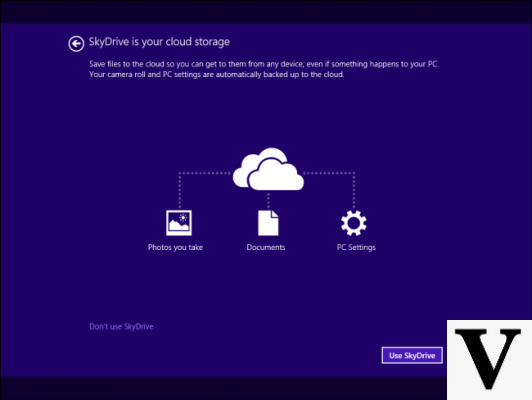The width and height of the screenshot is (532, 400).
Task: Click the line starting "Save files to the cloud"
Action: pyautogui.click(x=264, y=64)
